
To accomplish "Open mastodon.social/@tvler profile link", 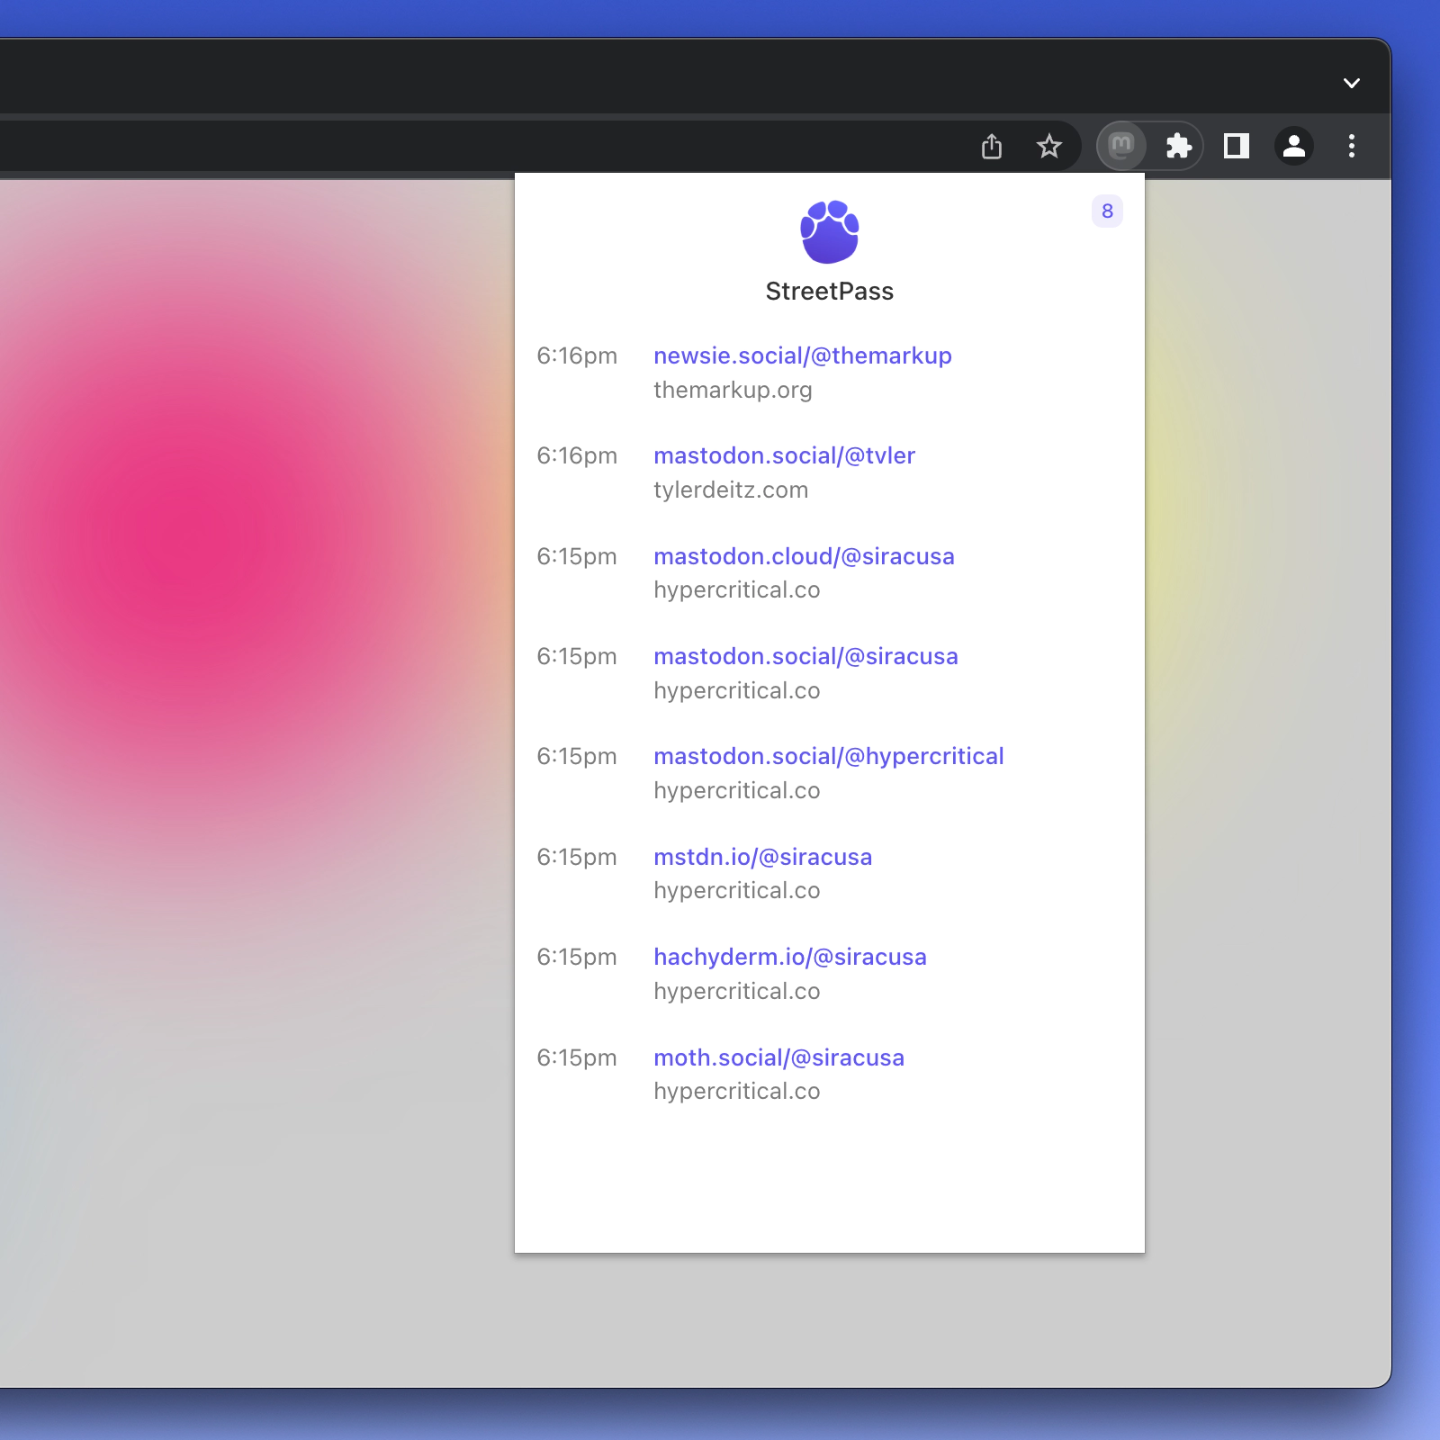I will (784, 456).
